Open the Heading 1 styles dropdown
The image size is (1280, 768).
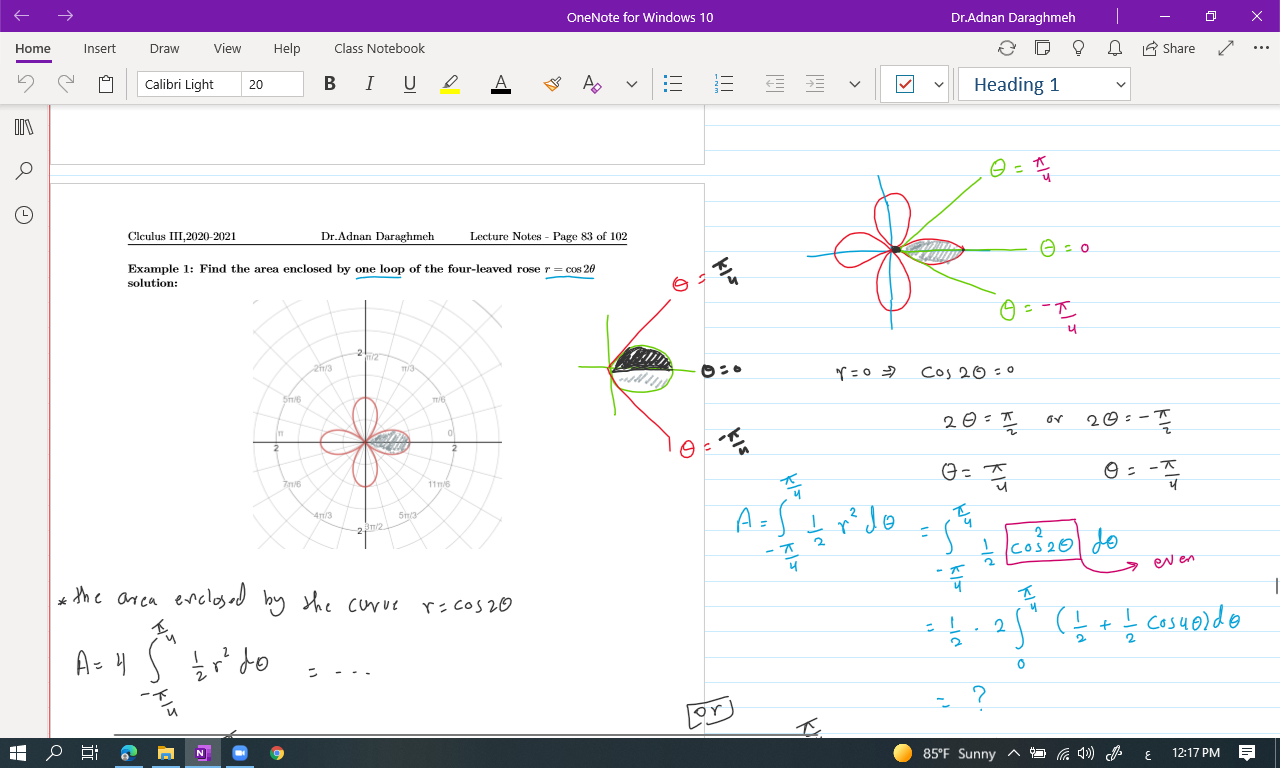(x=1044, y=85)
